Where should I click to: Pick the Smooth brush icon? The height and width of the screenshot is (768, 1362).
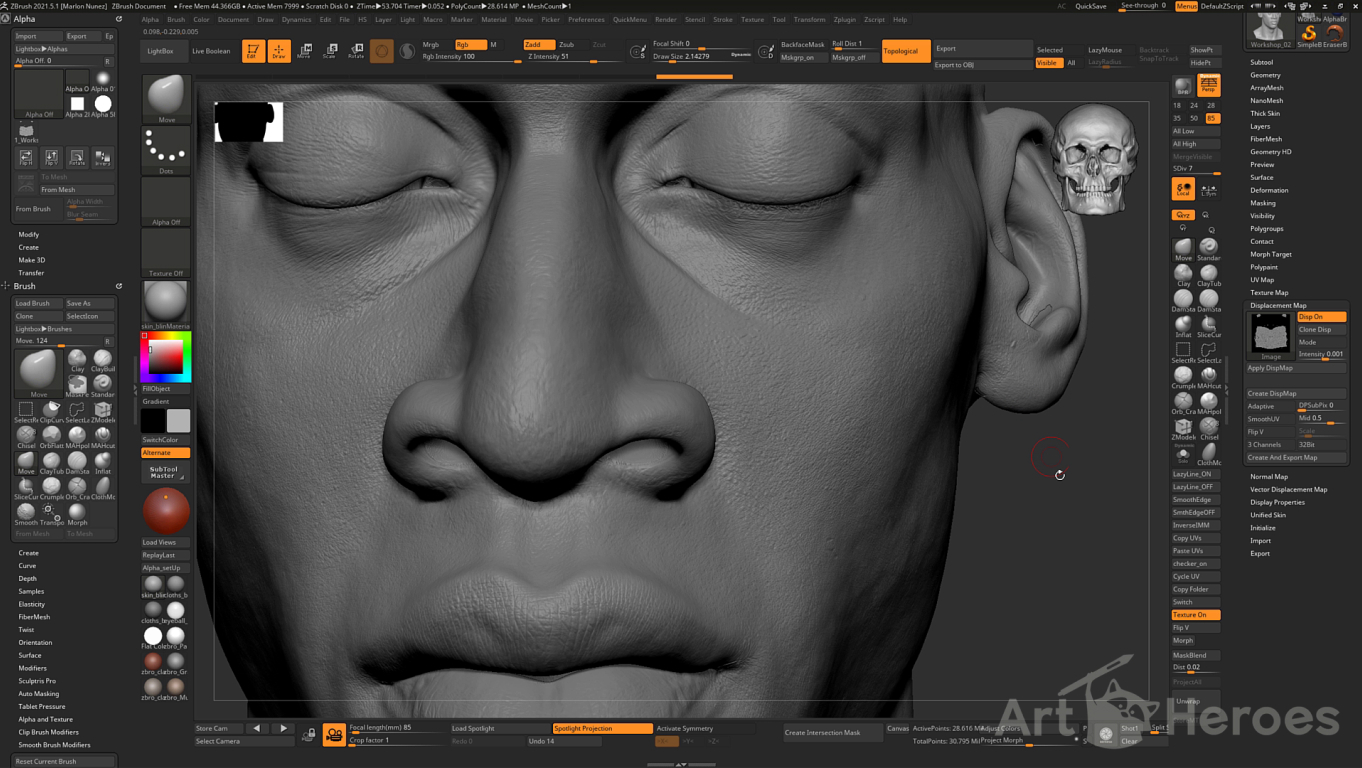pos(26,514)
